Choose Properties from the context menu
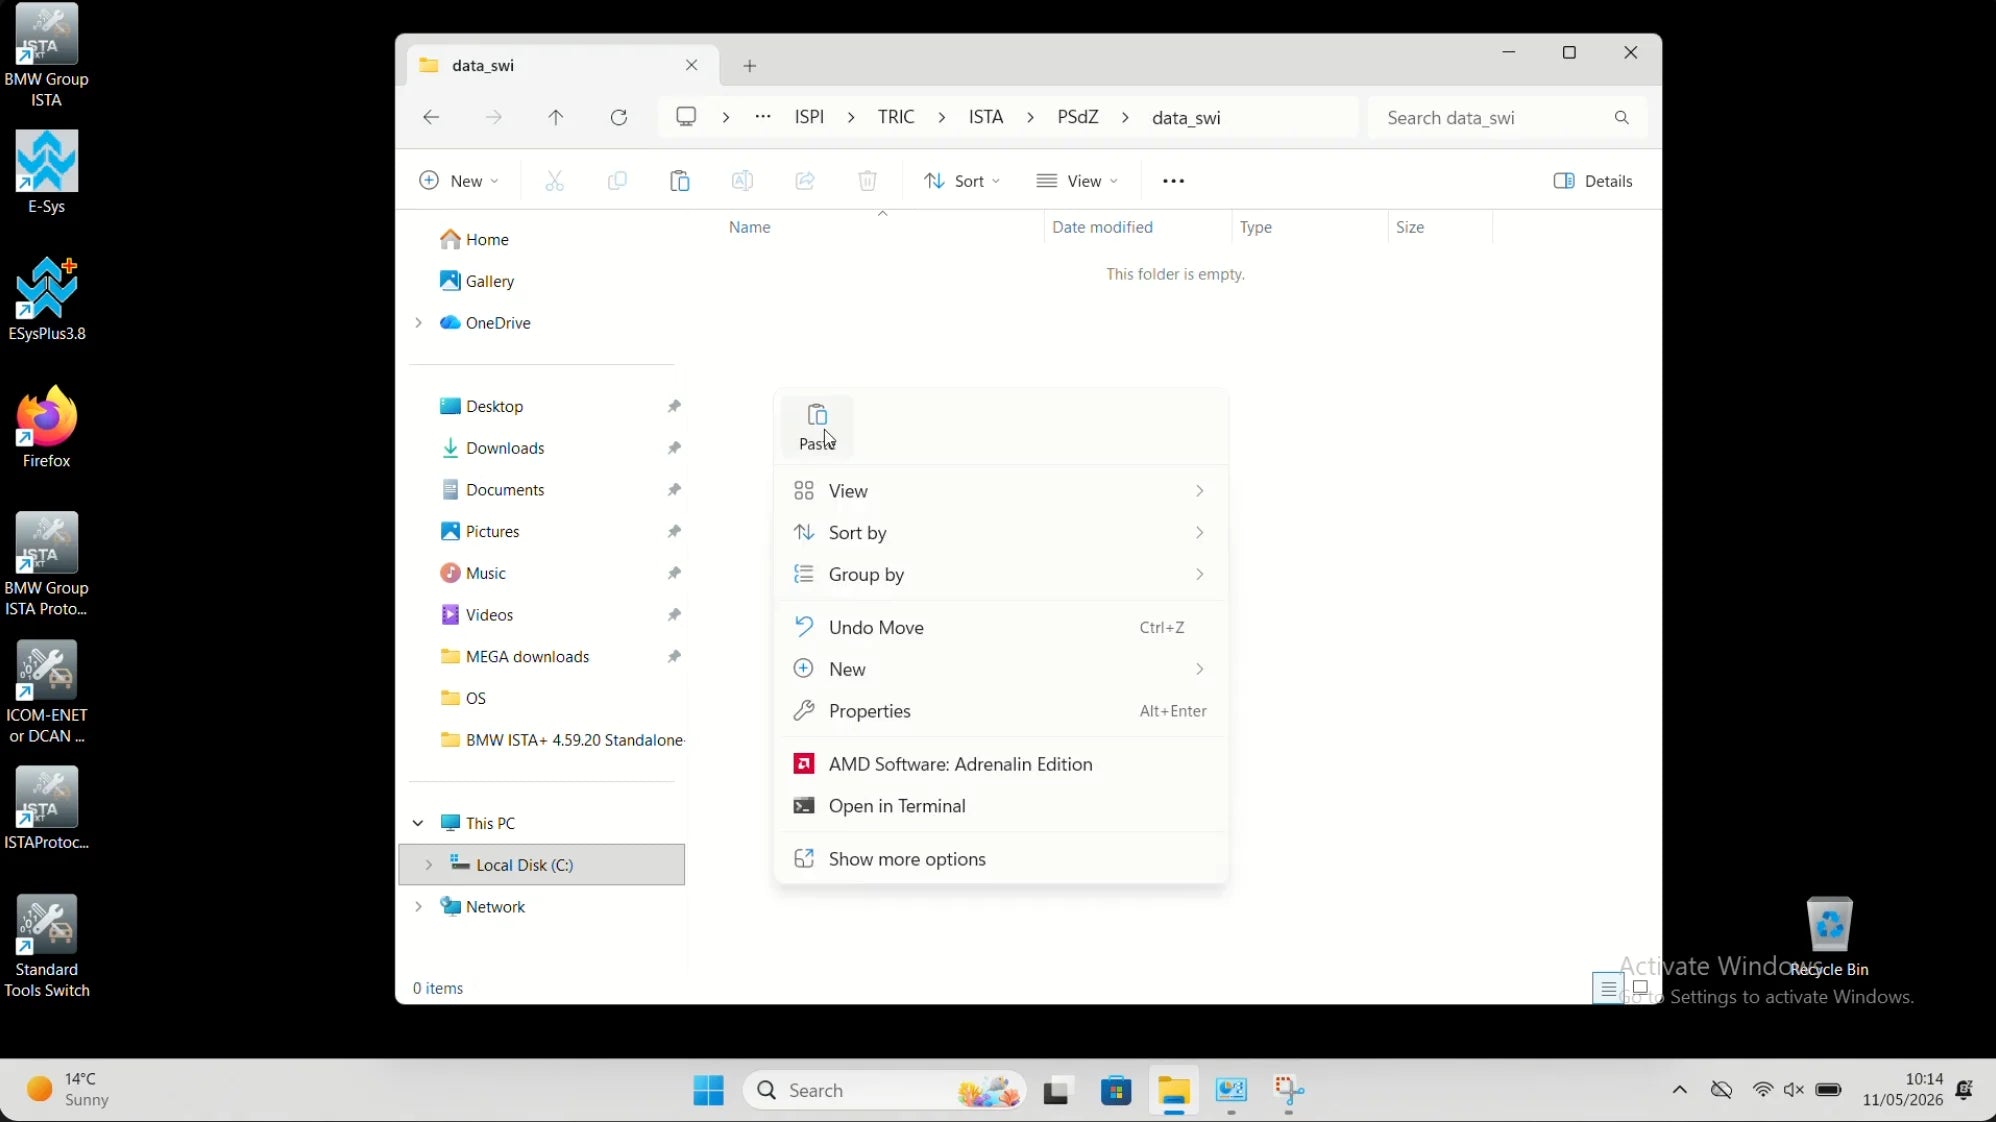Viewport: 1996px width, 1122px height. point(1001,712)
